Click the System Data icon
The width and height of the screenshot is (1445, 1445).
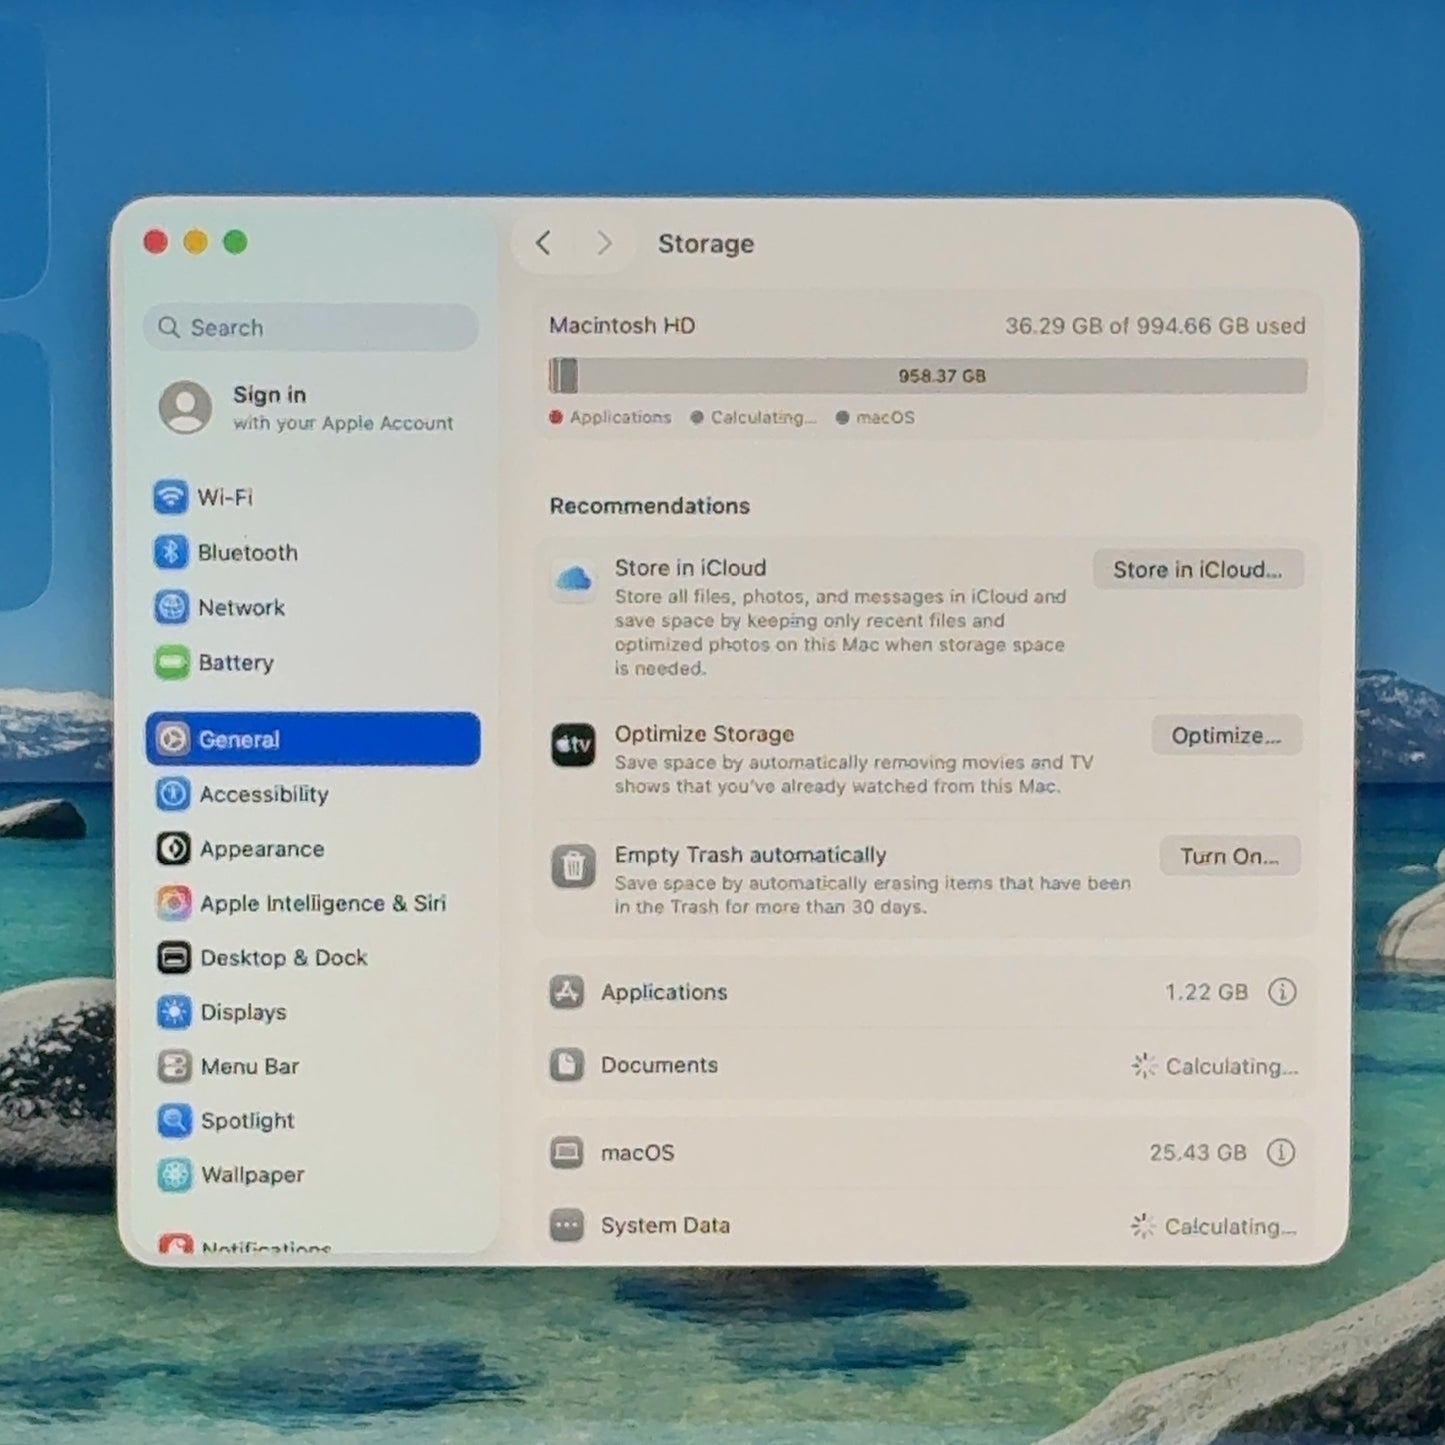tap(567, 1225)
